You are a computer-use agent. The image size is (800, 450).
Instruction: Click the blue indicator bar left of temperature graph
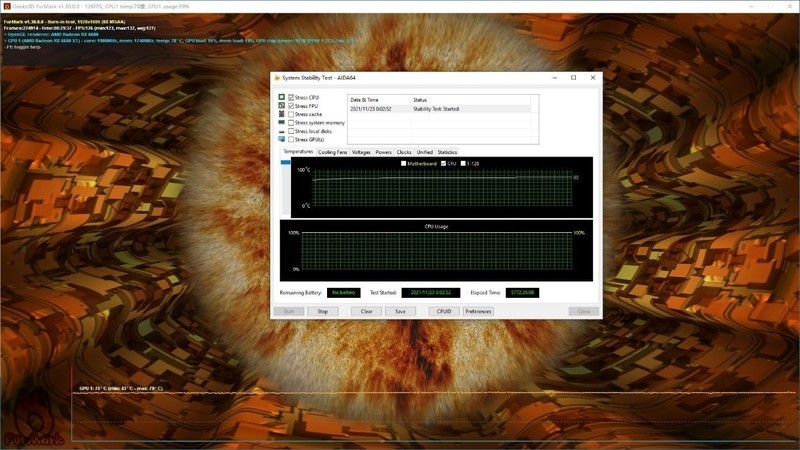pyautogui.click(x=286, y=162)
